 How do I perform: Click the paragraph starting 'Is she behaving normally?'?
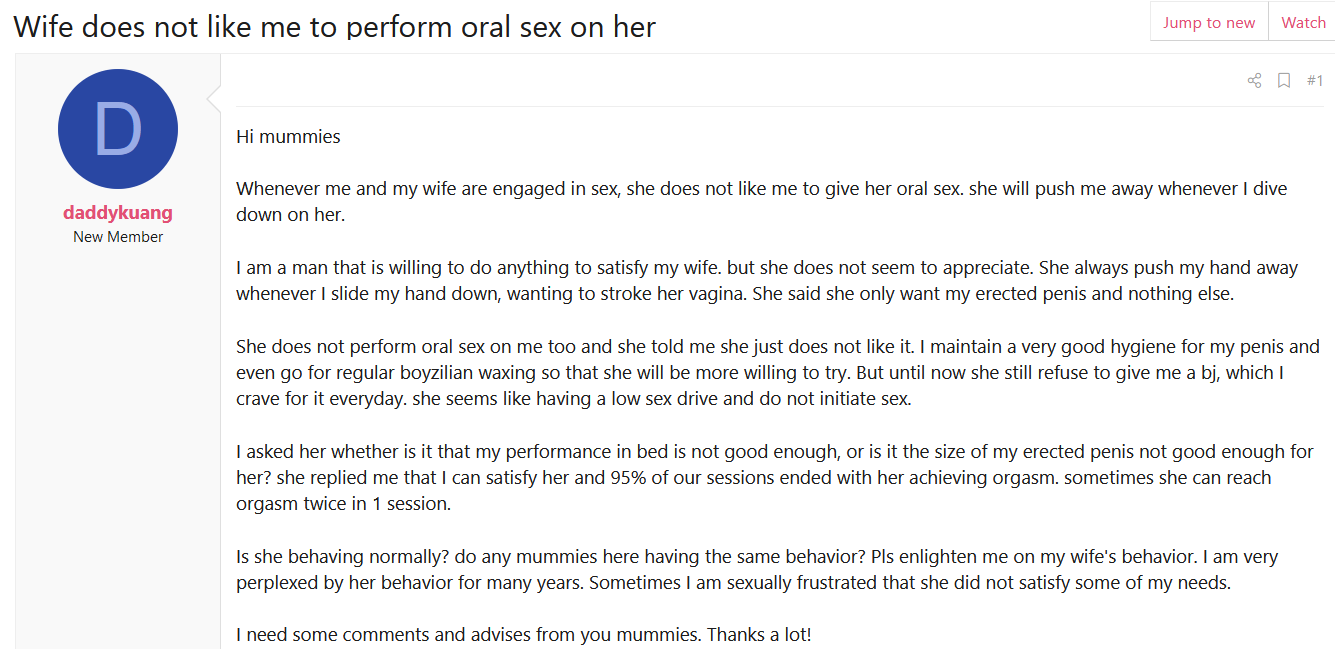[757, 569]
